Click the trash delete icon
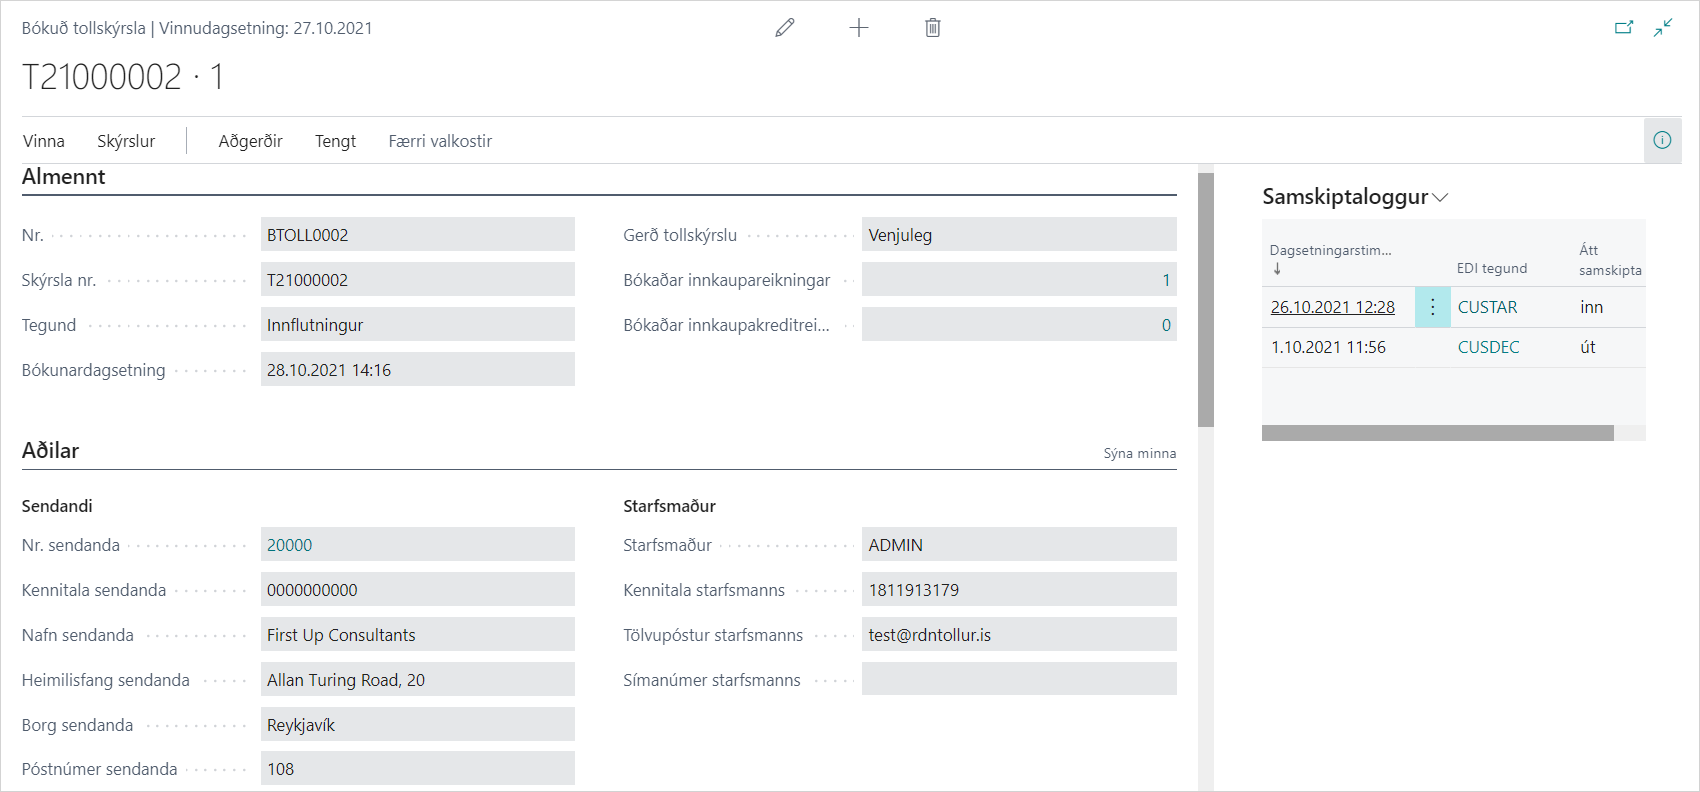The image size is (1700, 792). (x=933, y=28)
